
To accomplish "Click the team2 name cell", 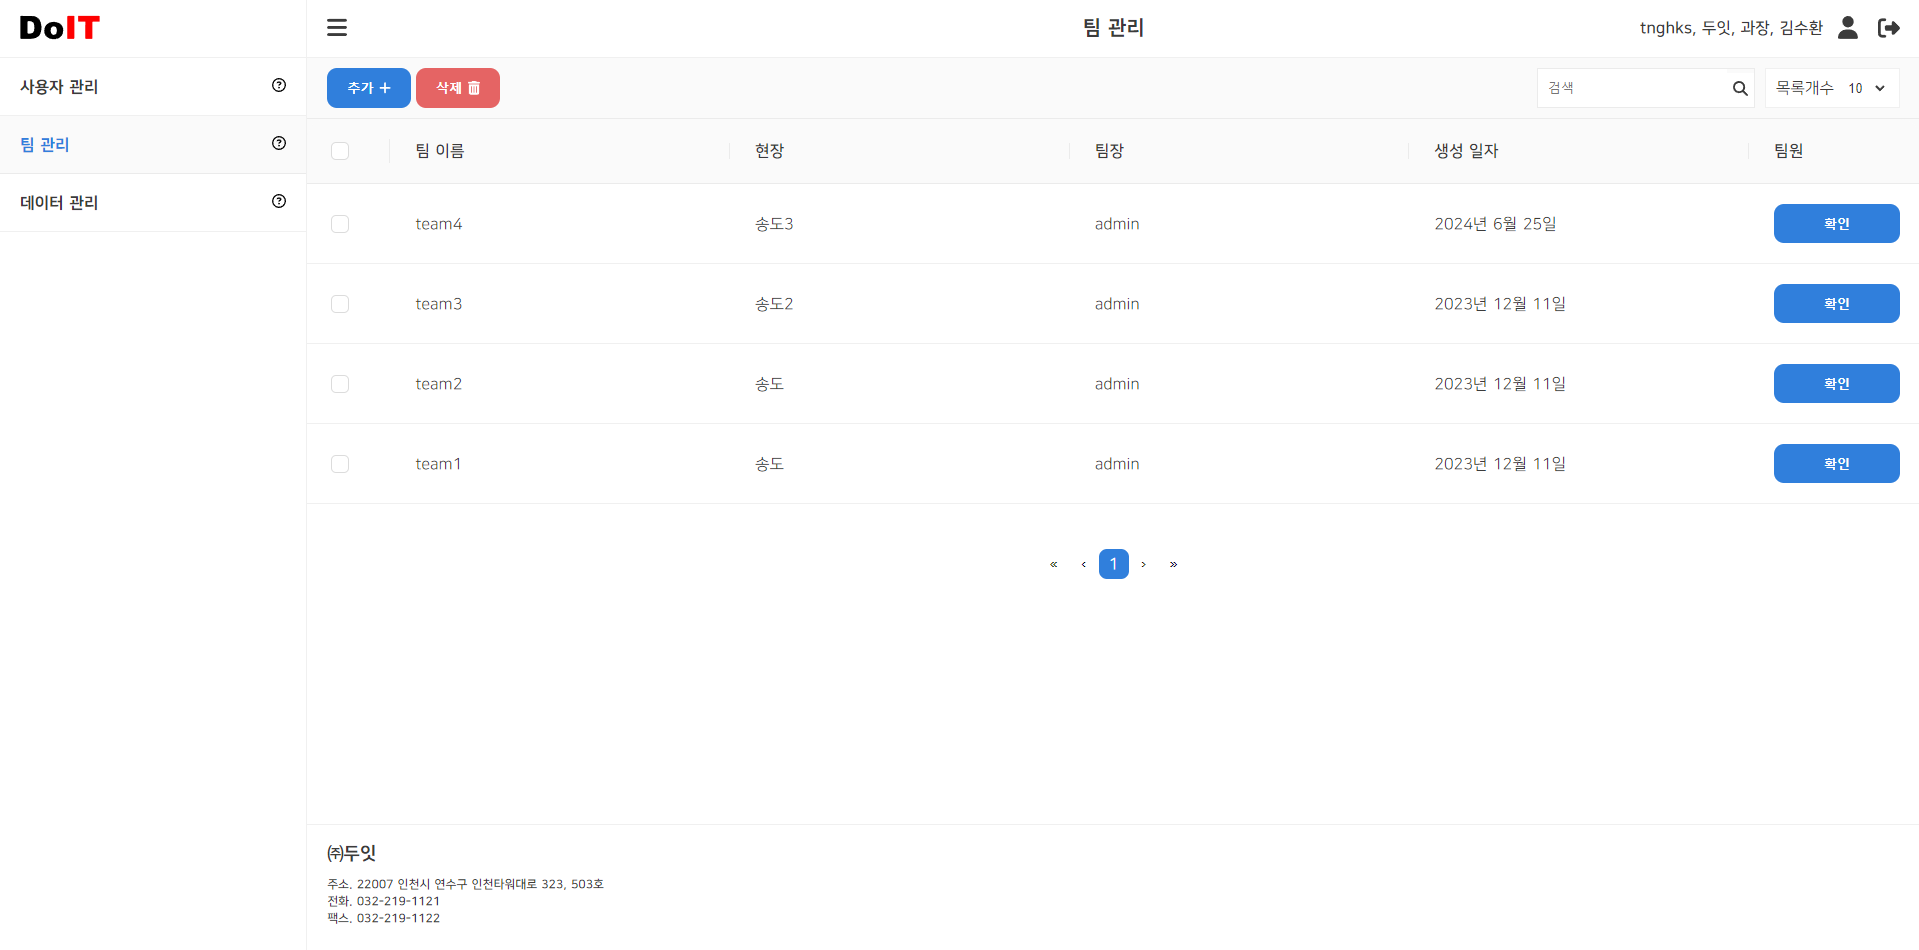I will (x=439, y=384).
